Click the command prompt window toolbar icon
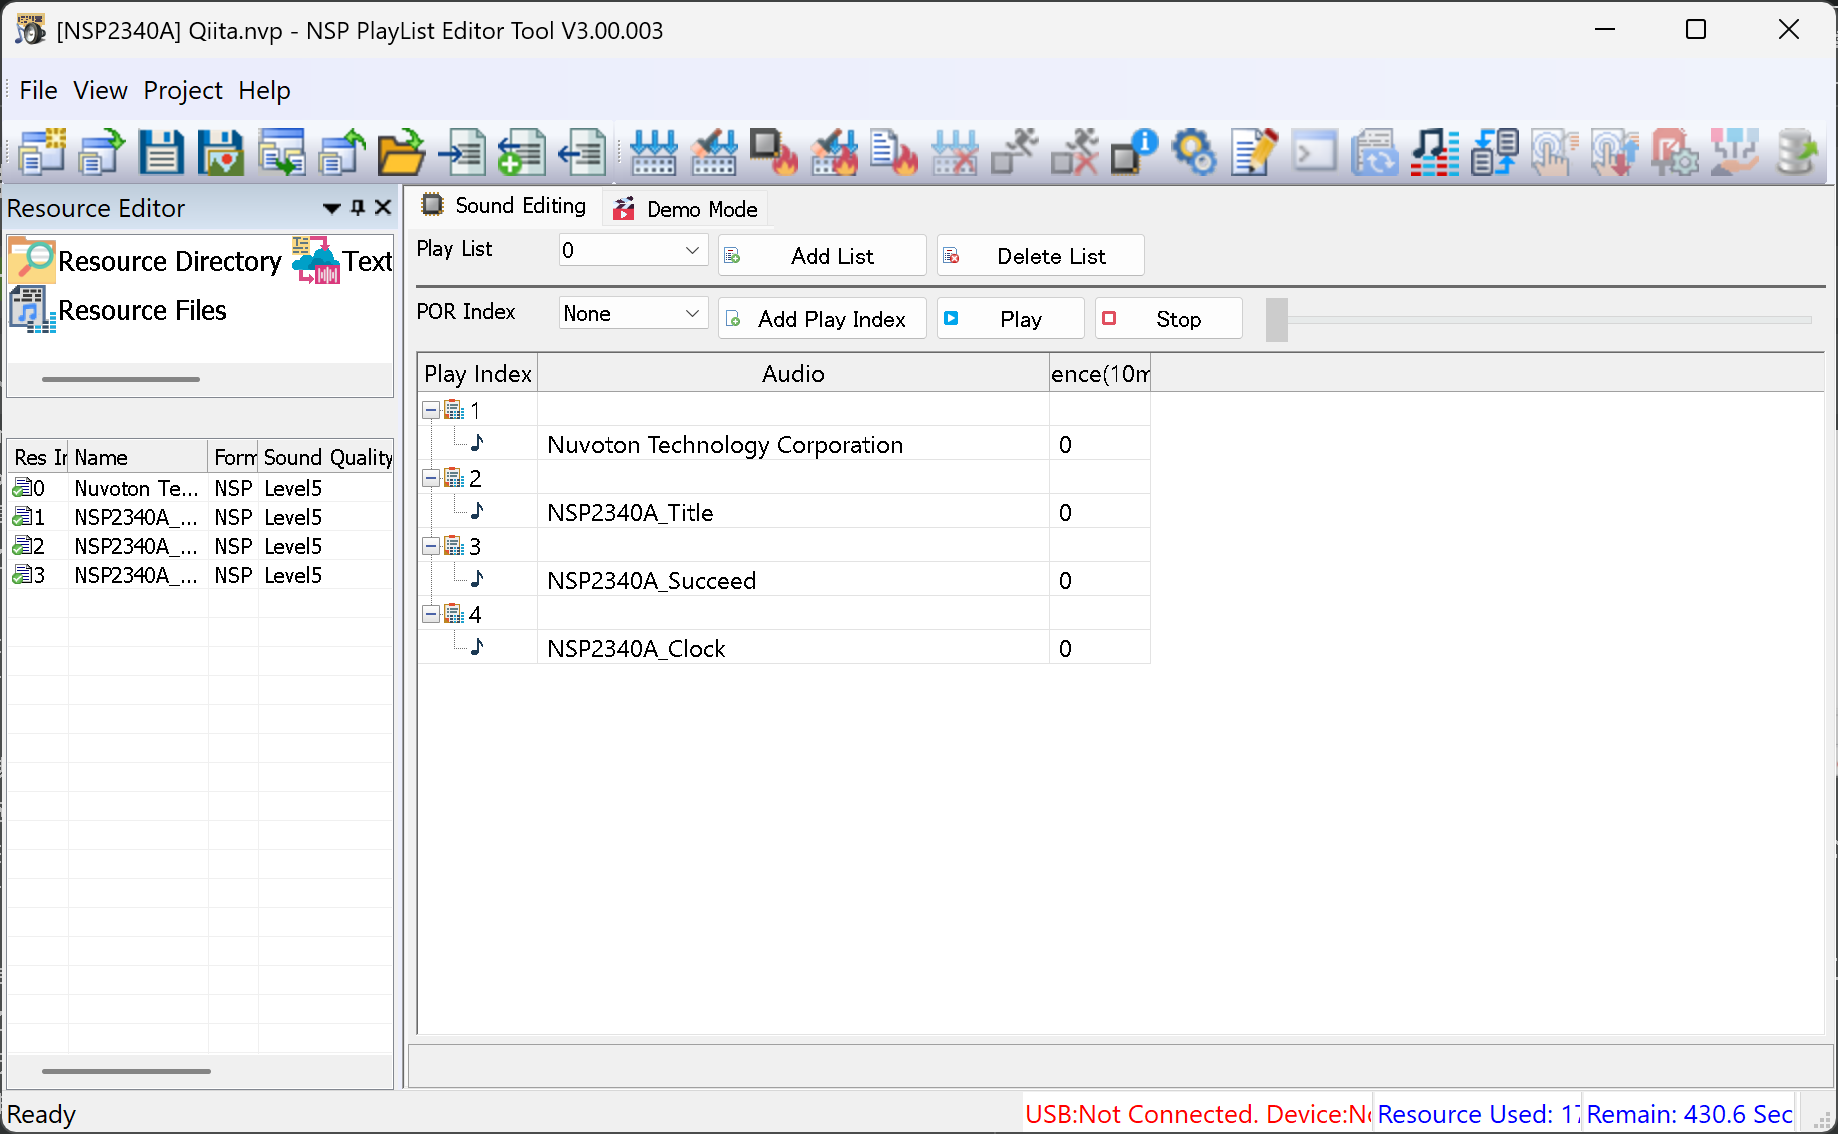 pyautogui.click(x=1313, y=152)
